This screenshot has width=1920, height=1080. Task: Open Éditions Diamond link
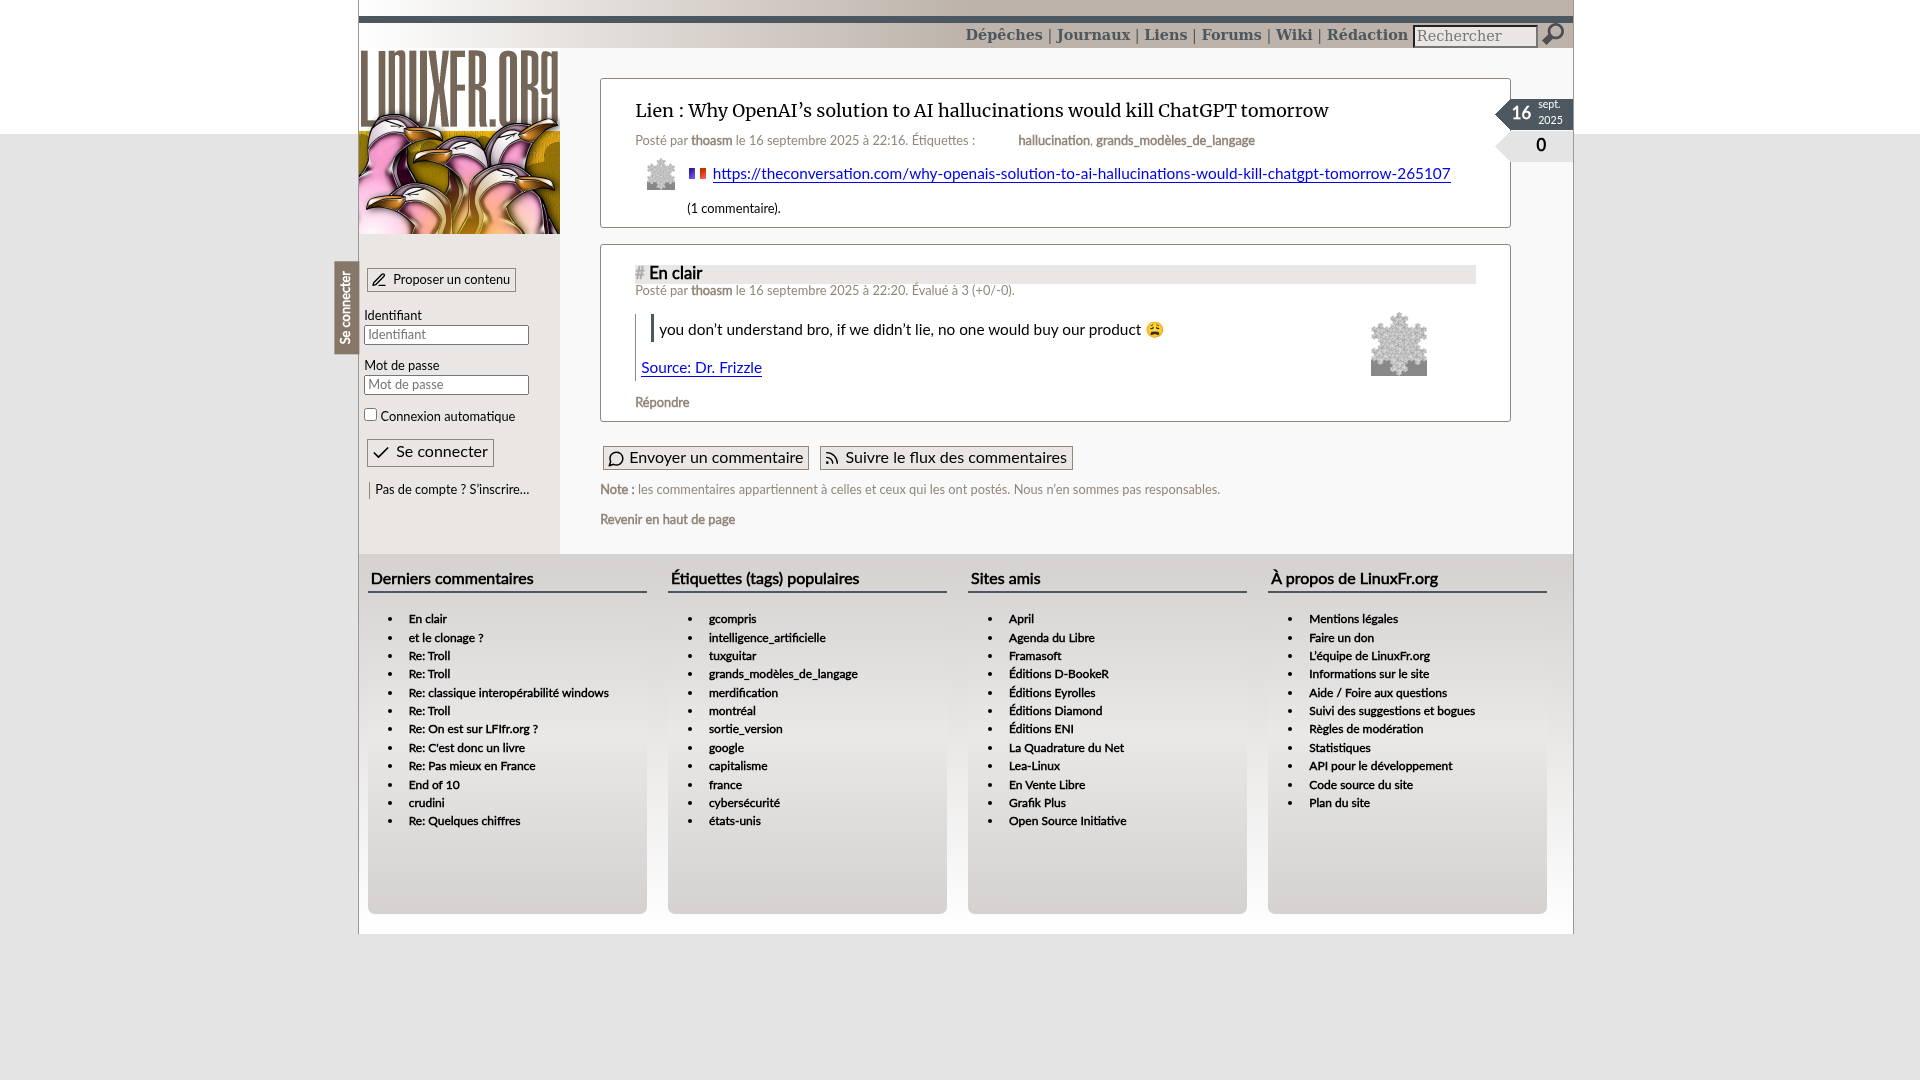1055,711
